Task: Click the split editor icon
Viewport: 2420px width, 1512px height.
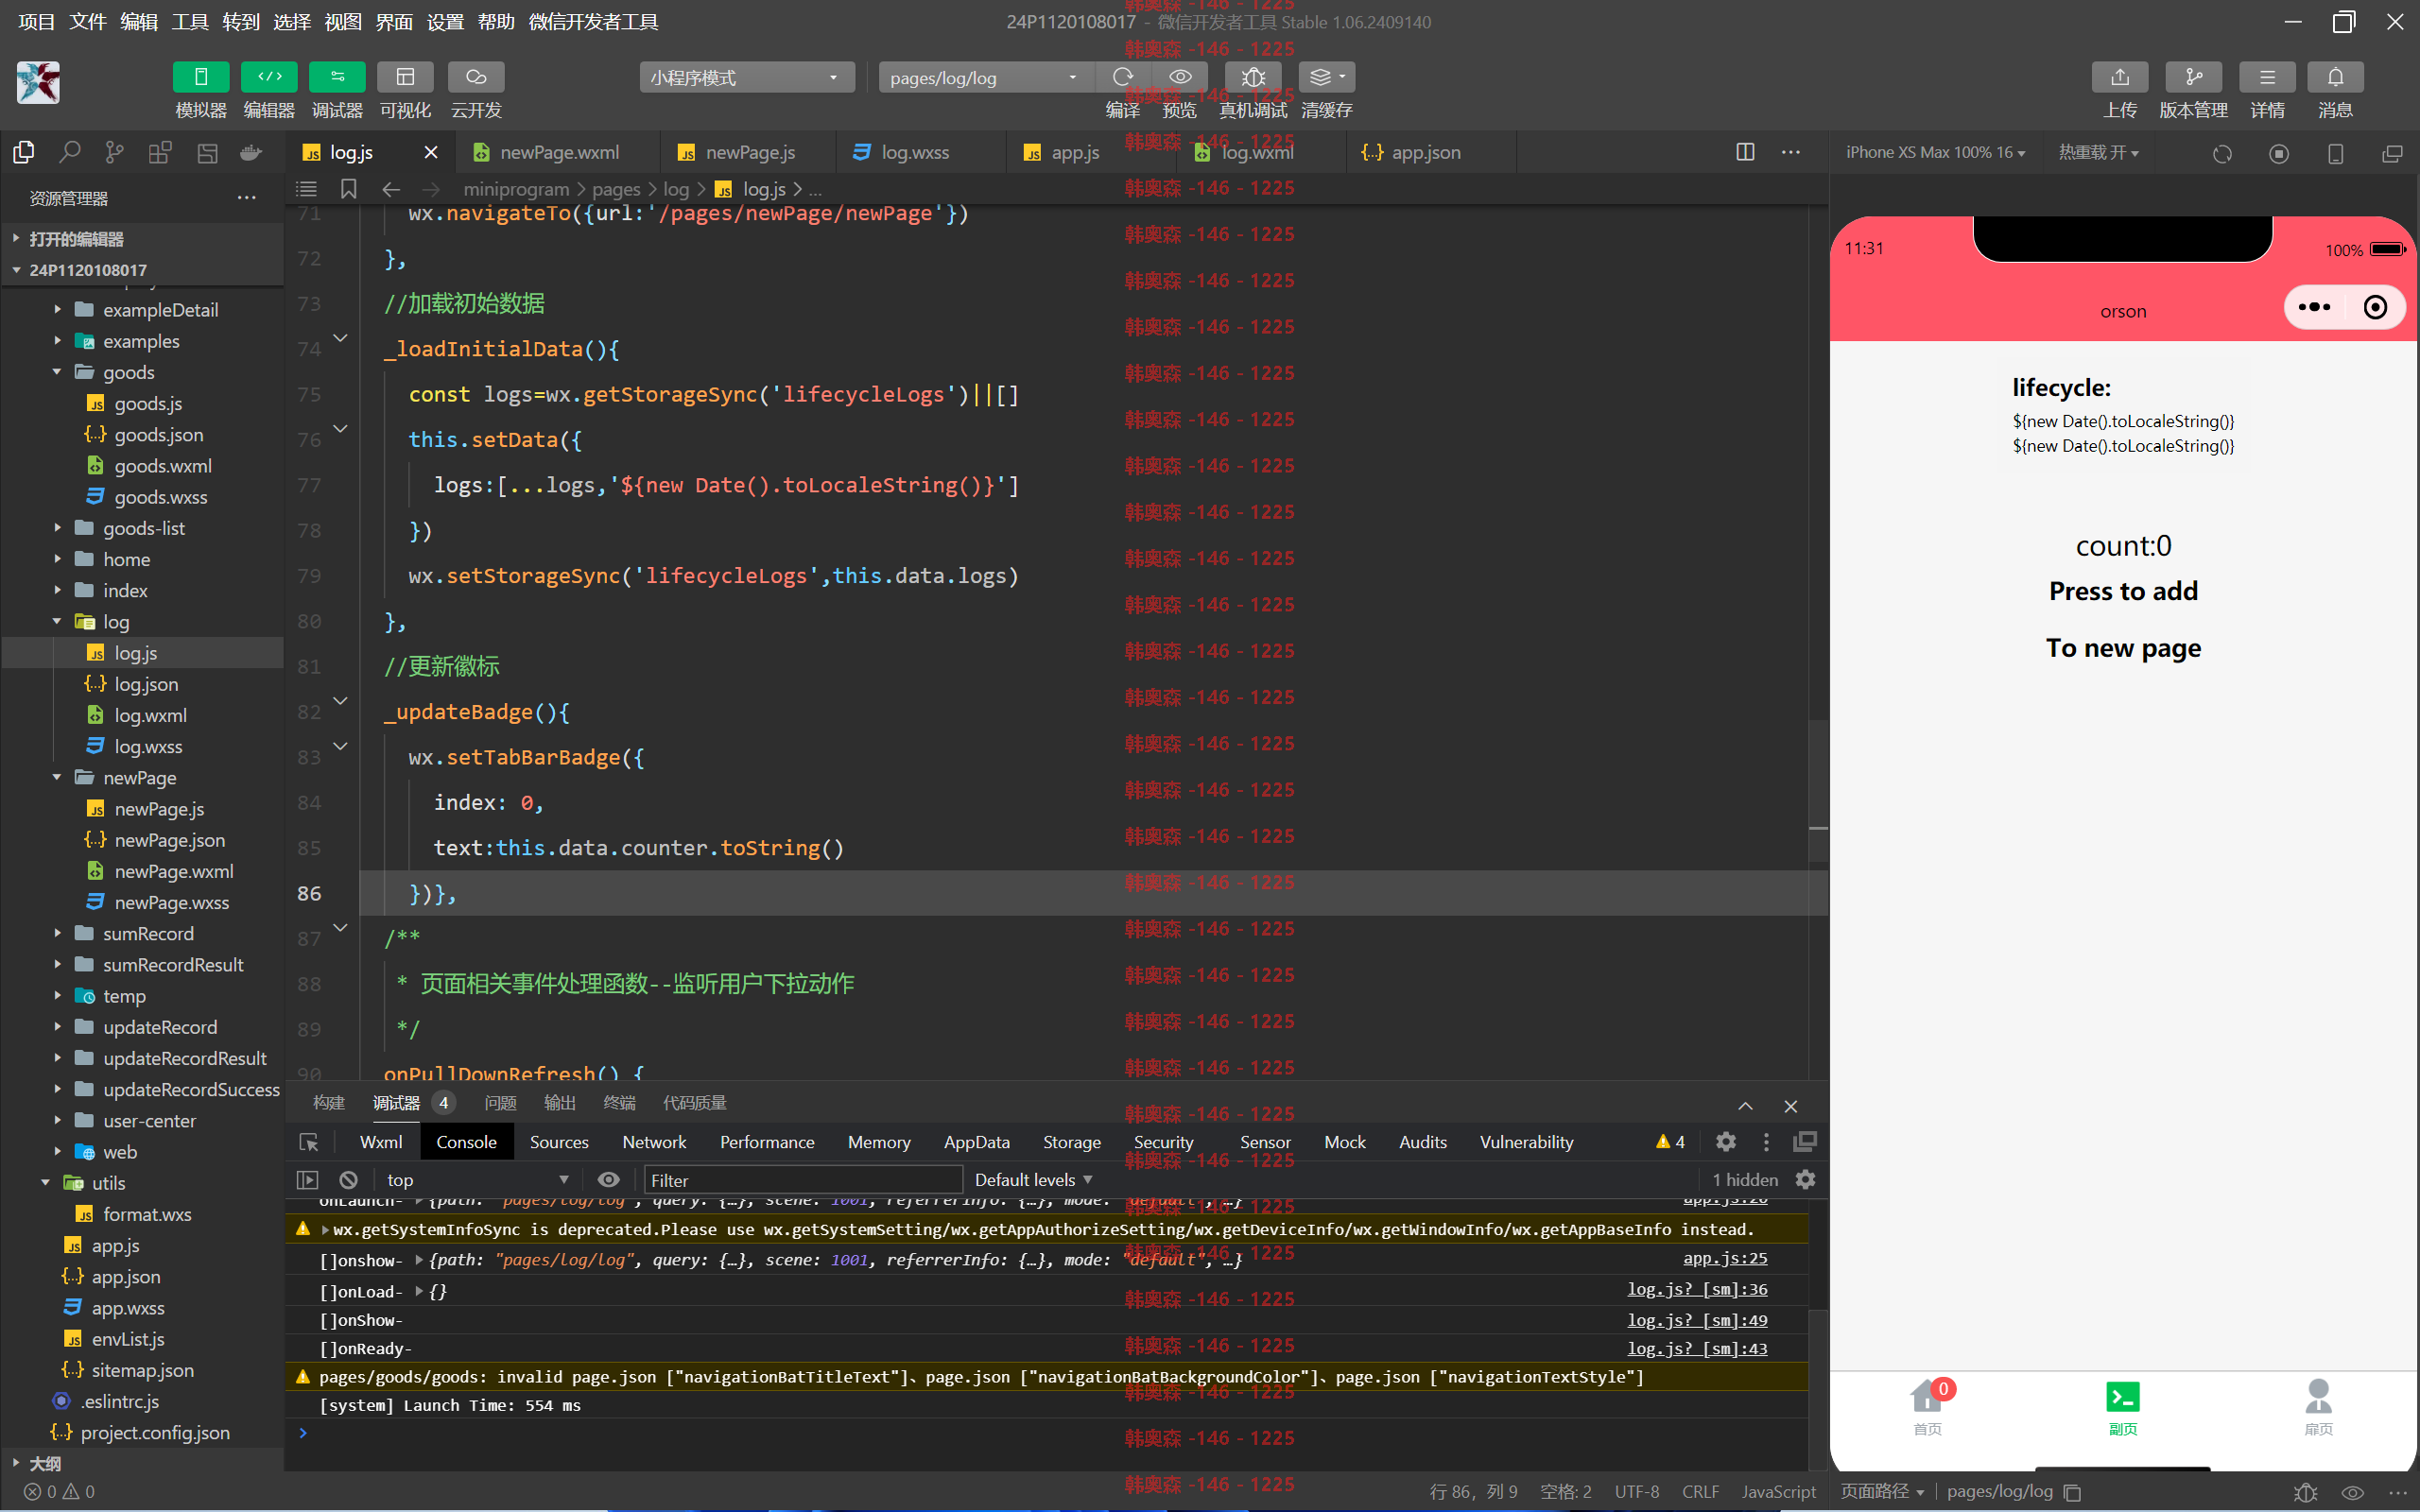Action: tap(1745, 152)
